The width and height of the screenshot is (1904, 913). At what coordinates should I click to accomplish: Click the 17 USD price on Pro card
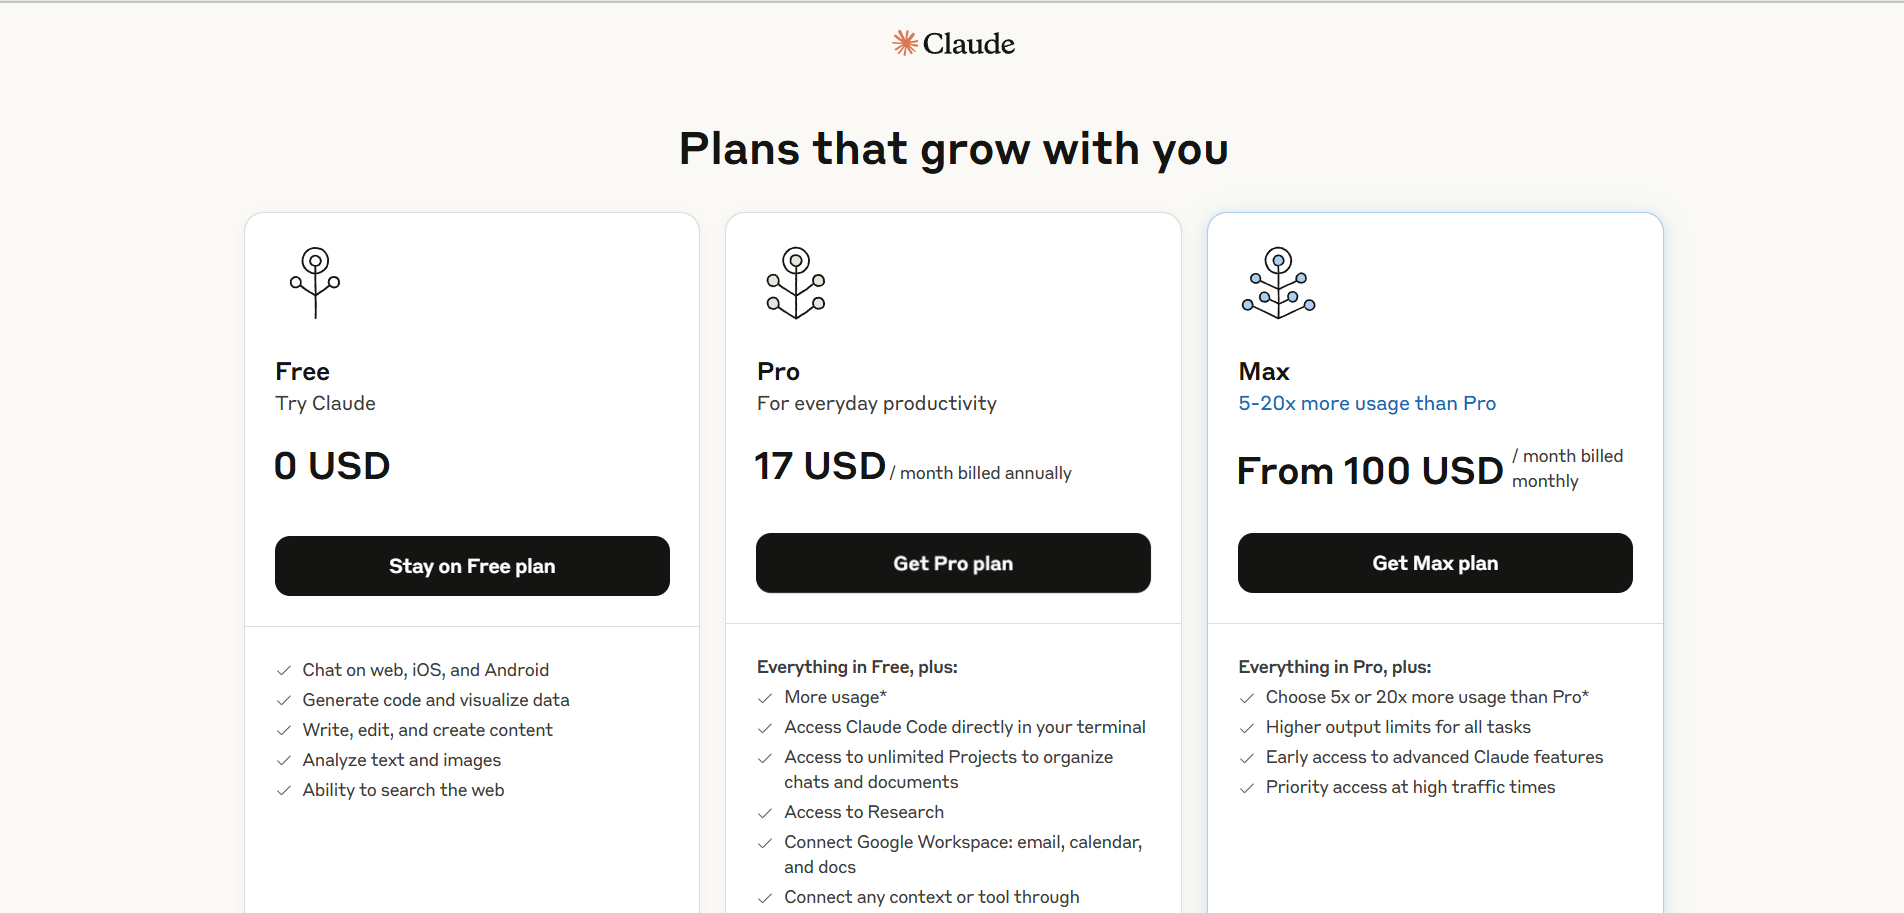pyautogui.click(x=820, y=466)
